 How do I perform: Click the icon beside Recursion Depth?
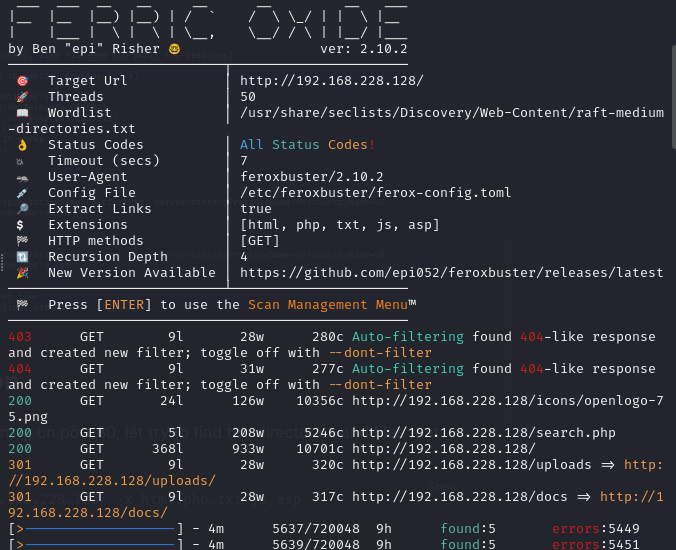22,257
